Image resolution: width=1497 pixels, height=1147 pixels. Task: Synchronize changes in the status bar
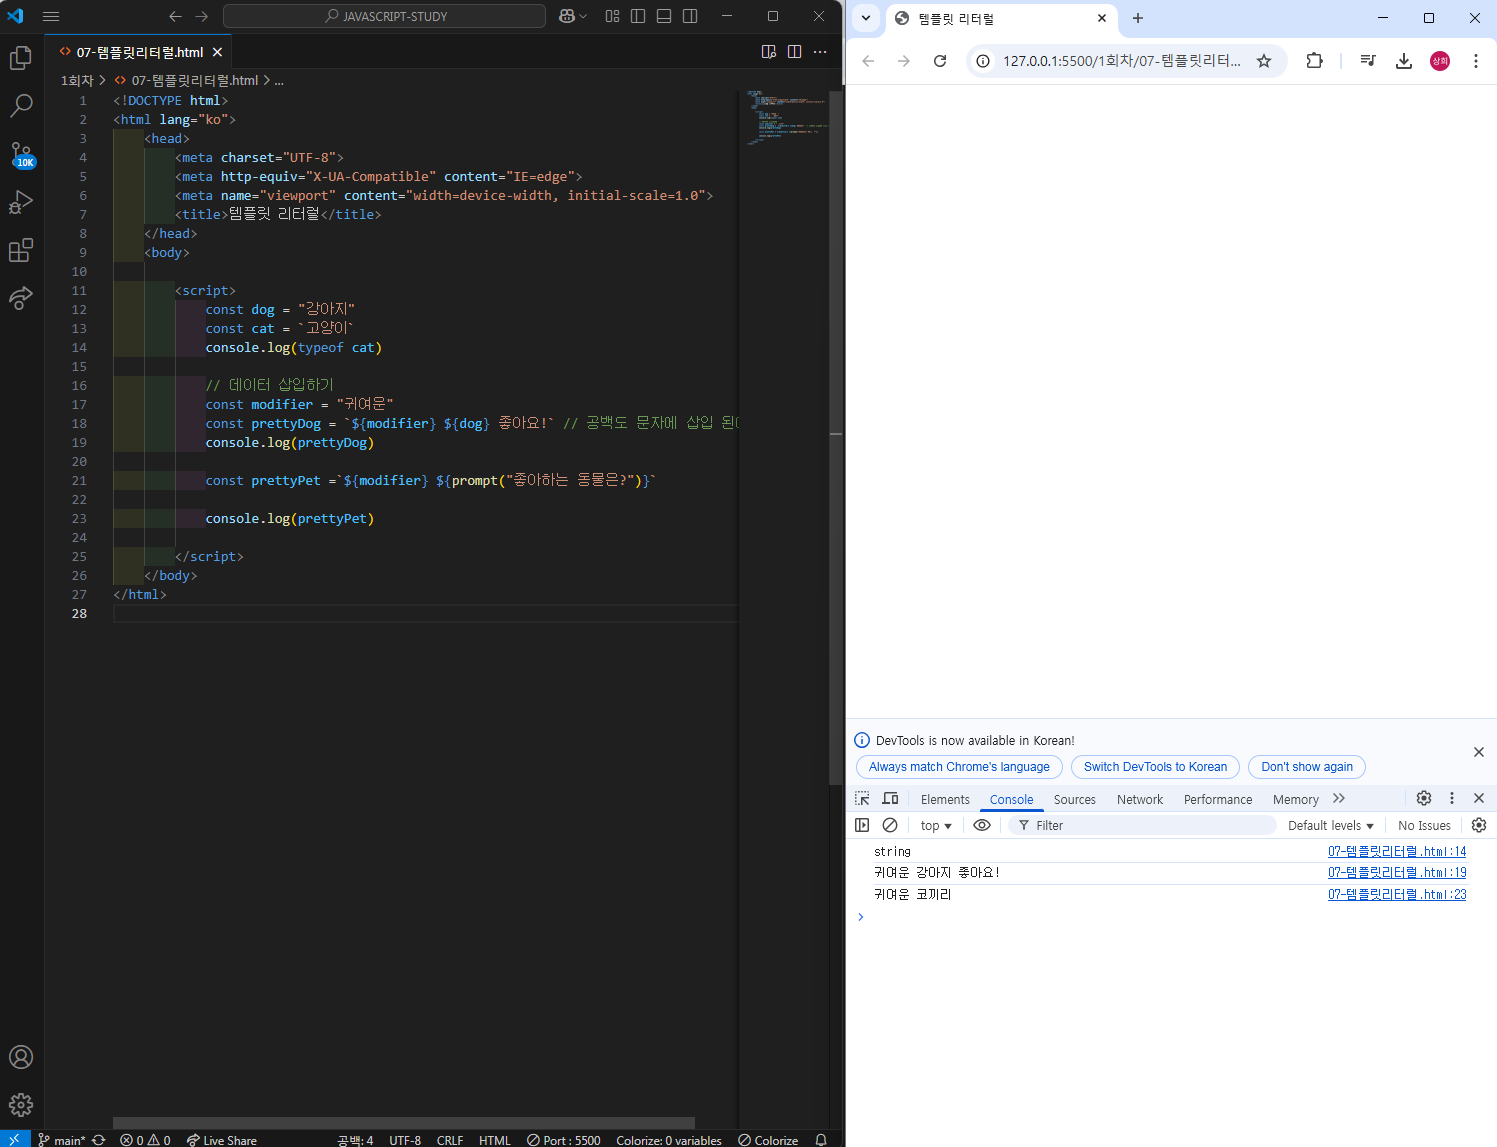tap(98, 1140)
